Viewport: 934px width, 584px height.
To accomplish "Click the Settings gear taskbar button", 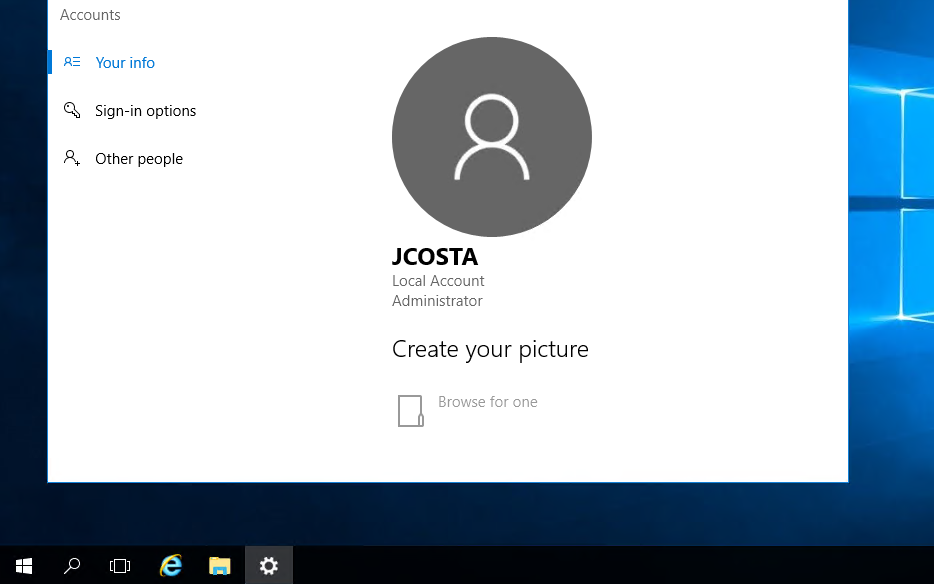I will coord(269,566).
